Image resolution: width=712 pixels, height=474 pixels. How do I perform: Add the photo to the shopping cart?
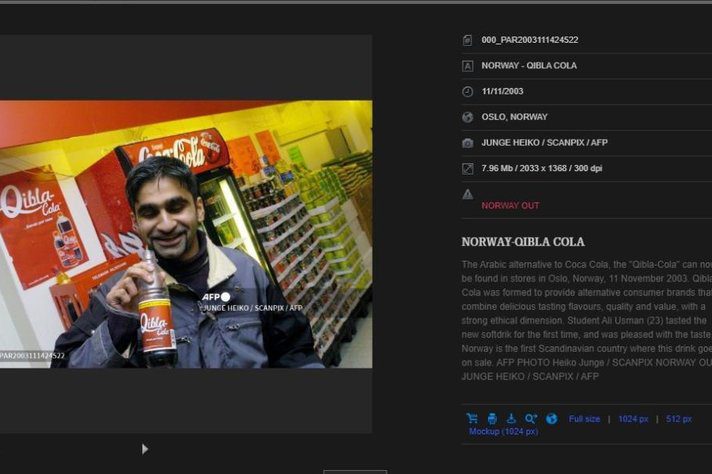(x=472, y=418)
